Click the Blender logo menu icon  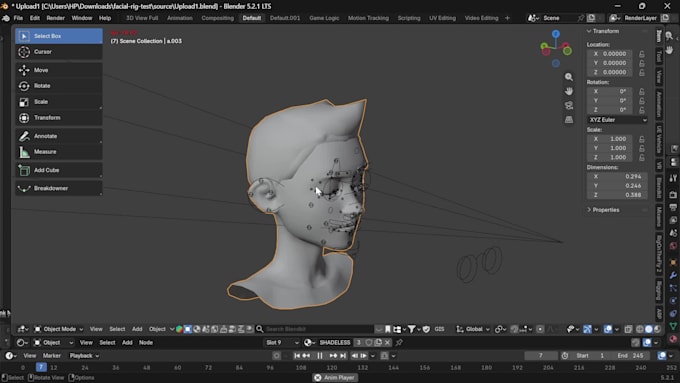click(6, 18)
